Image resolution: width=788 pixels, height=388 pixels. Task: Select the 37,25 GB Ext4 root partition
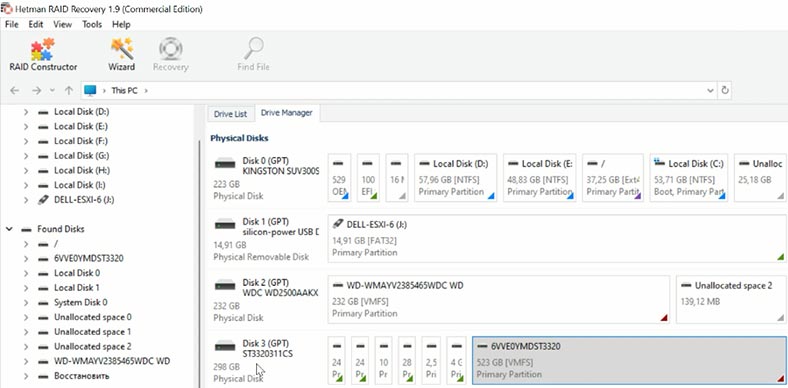613,178
